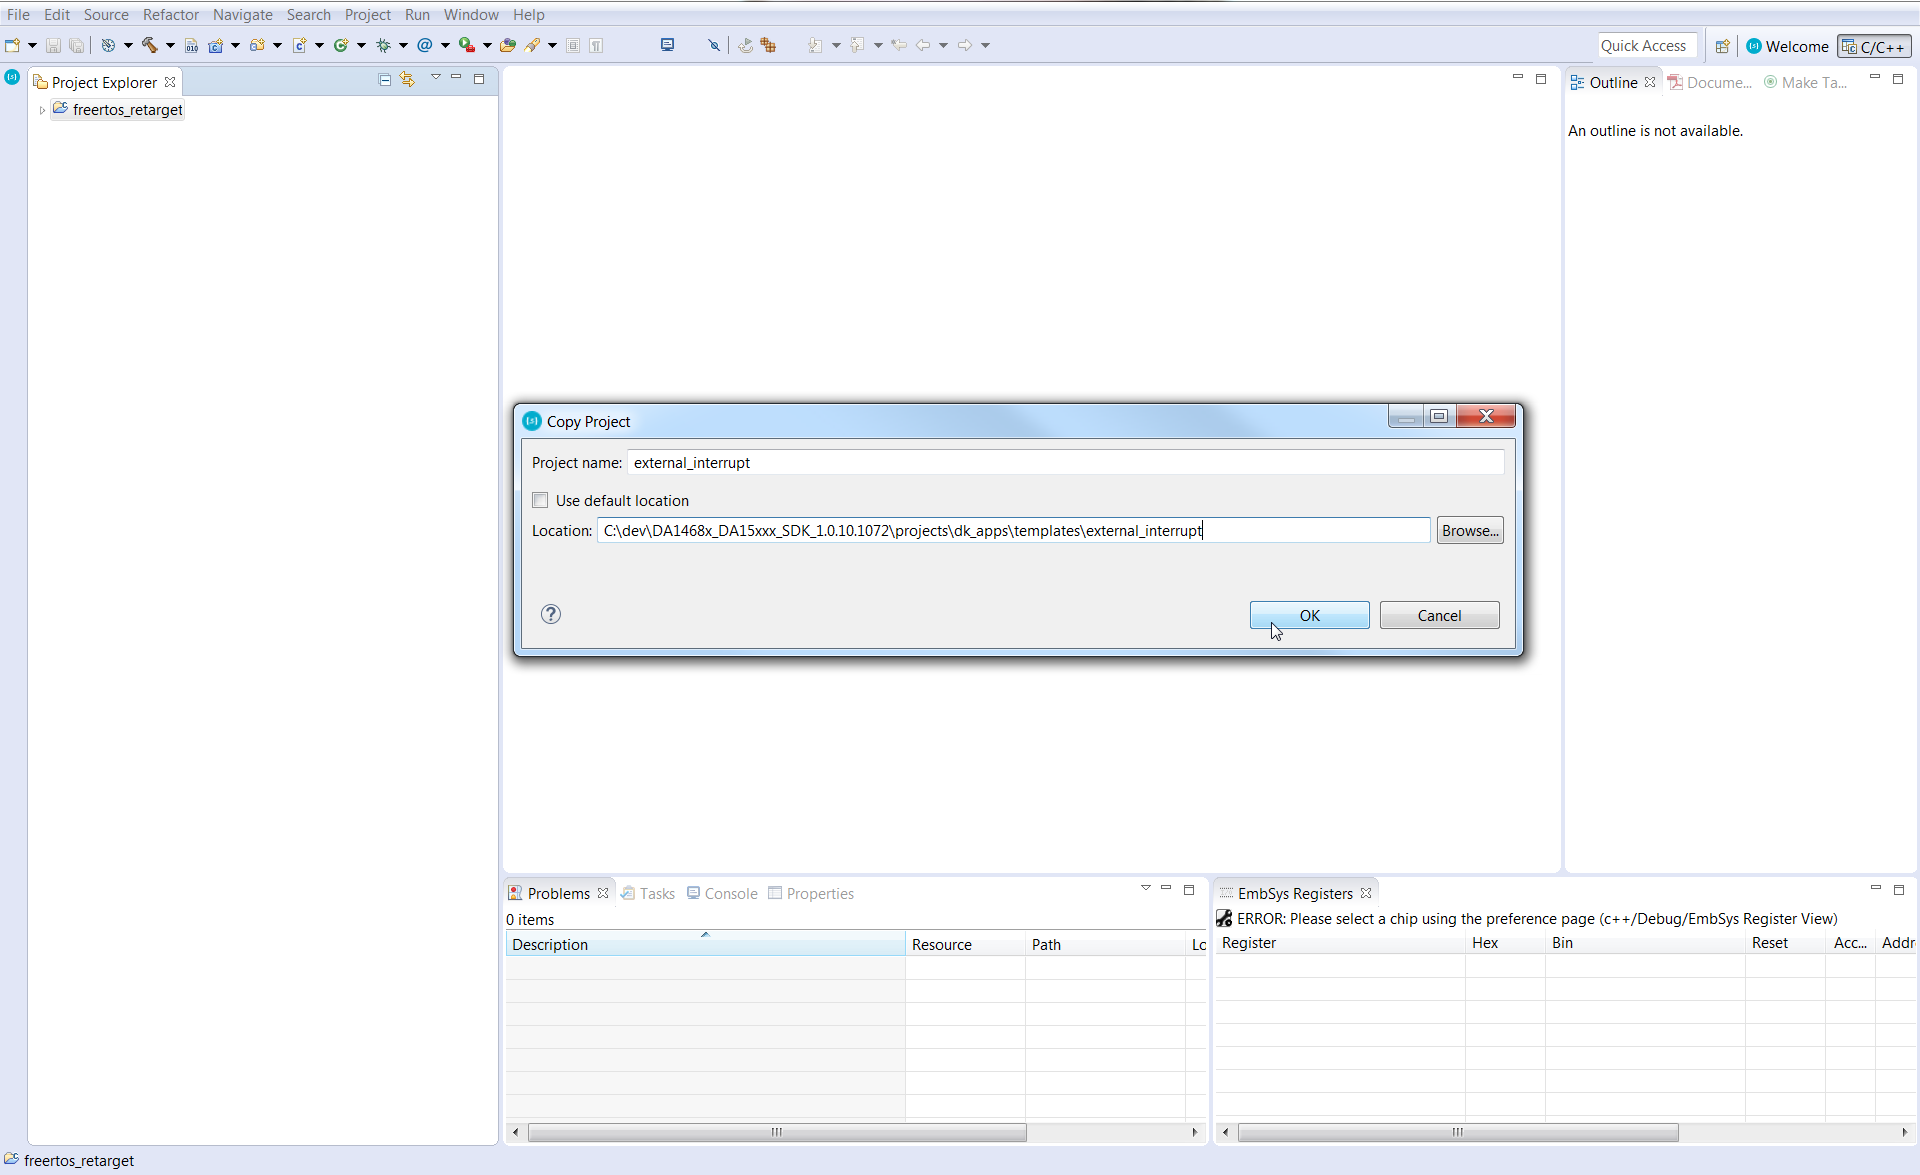The image size is (1920, 1175).
Task: Open the Project Explorer view menu dropdown
Action: click(x=436, y=78)
